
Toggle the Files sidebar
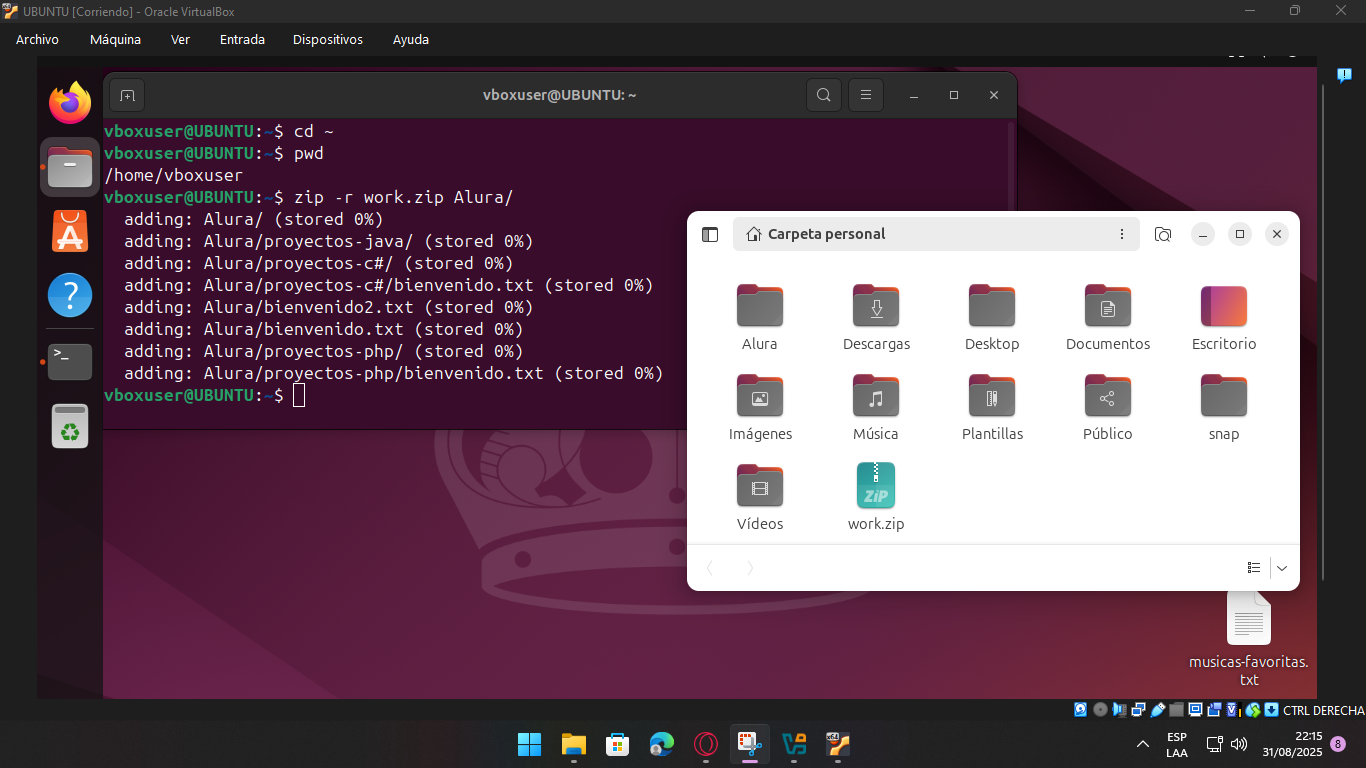pos(710,234)
